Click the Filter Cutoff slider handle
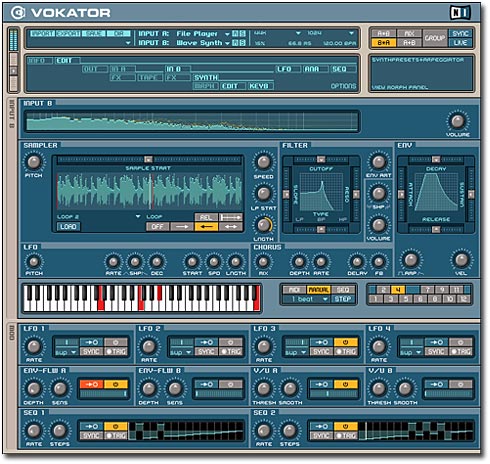Image resolution: width=490 pixels, height=464 pixels. [x=321, y=159]
